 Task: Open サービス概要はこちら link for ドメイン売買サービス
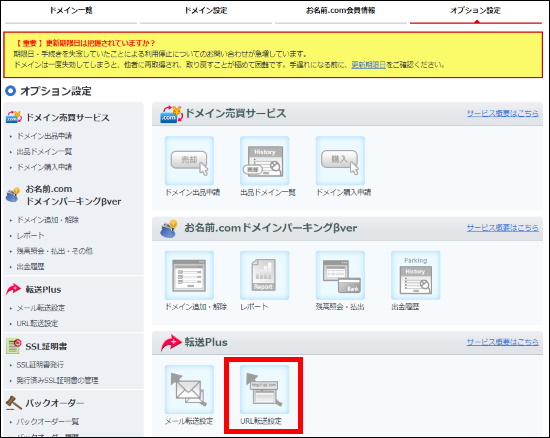pos(502,113)
